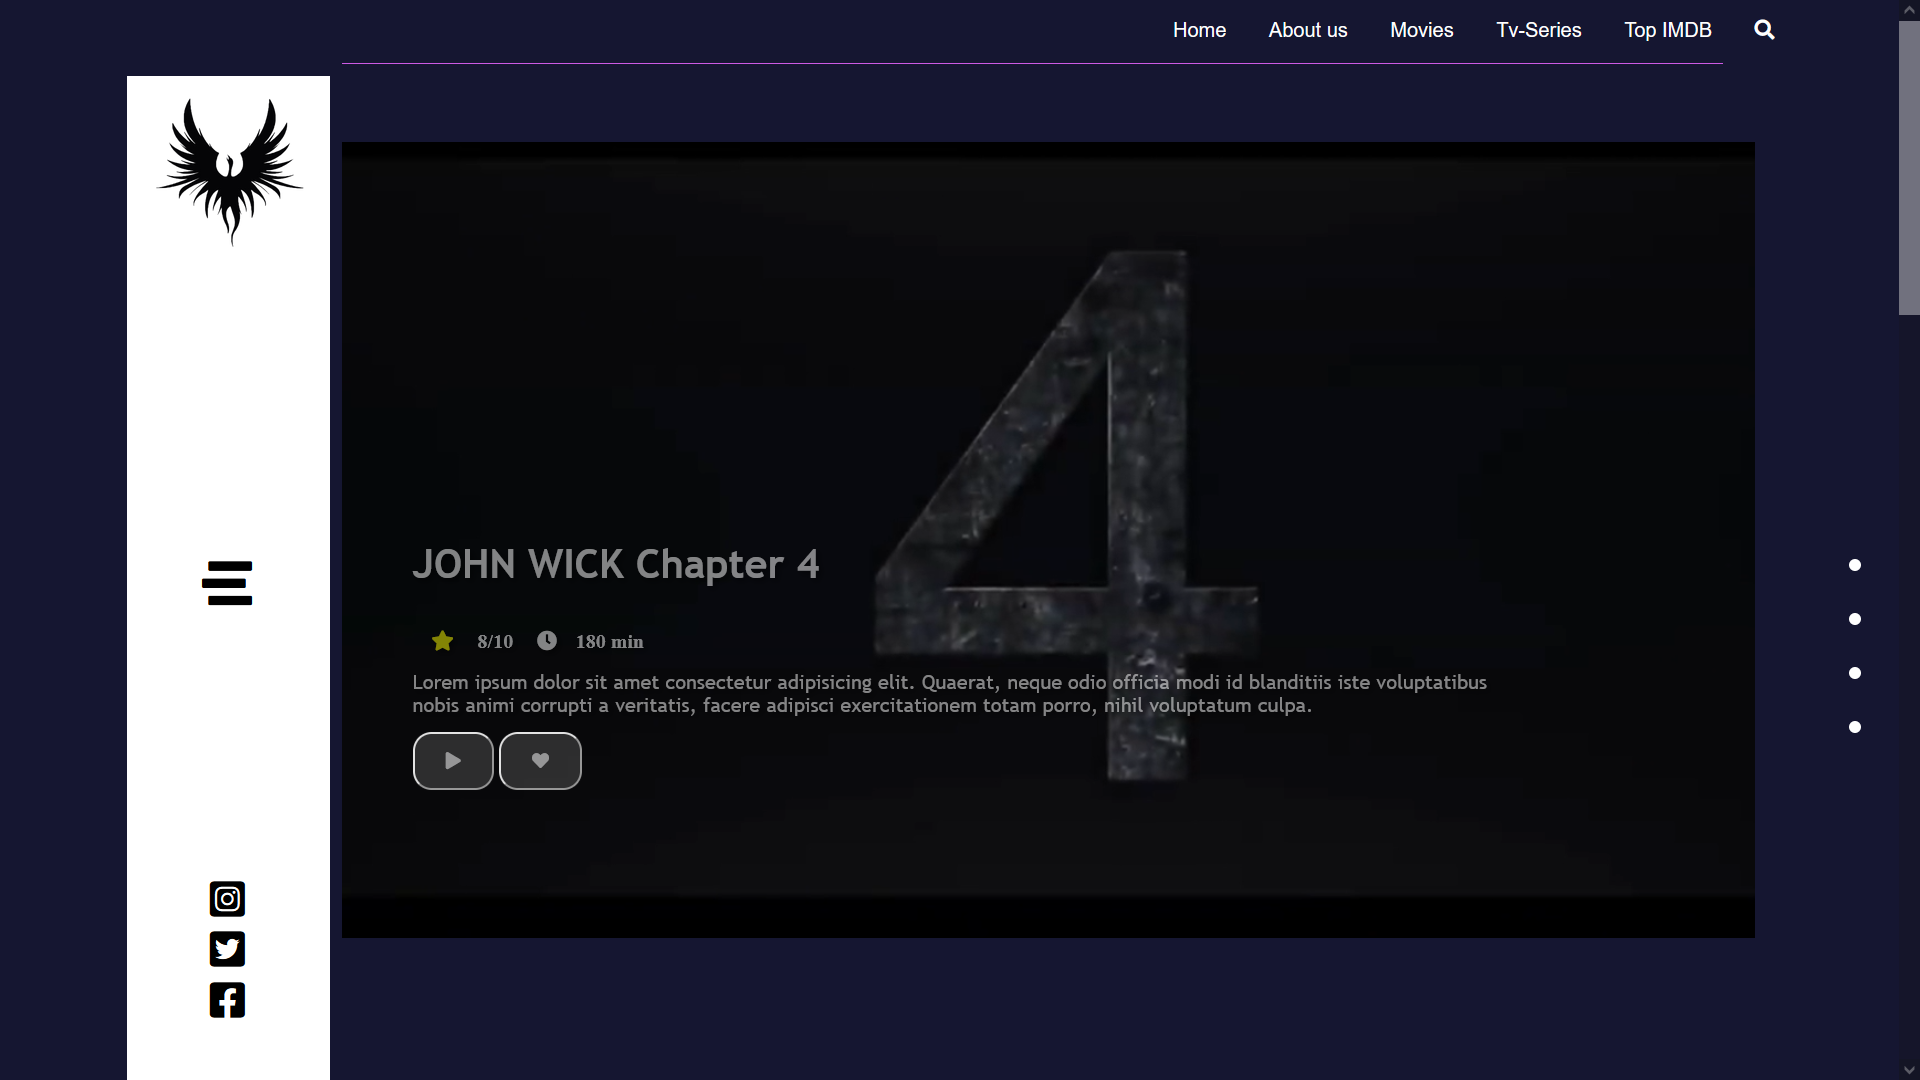Add movie to favorites with heart button
The image size is (1920, 1080).
pyautogui.click(x=540, y=761)
